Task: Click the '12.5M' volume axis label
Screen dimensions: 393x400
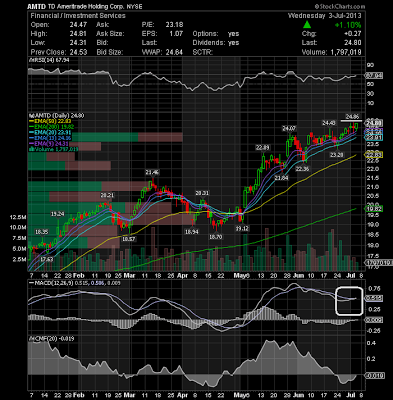Action: pos(19,217)
